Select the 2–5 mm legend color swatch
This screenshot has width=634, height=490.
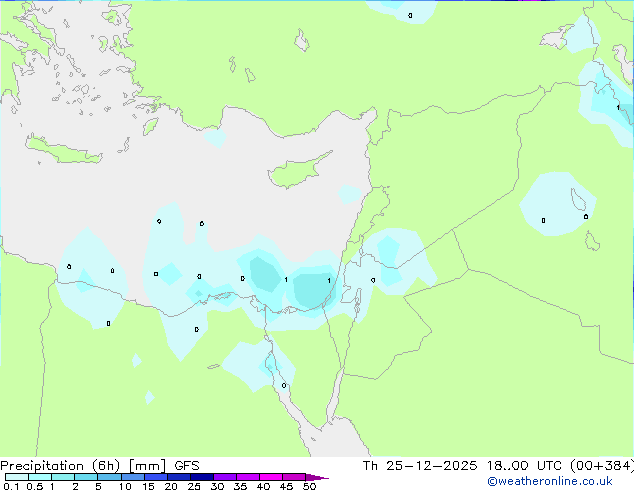point(86,477)
